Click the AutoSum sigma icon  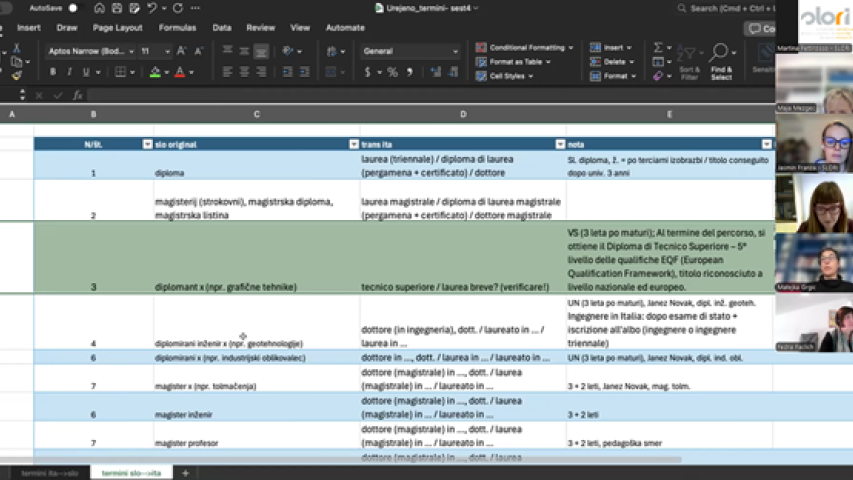point(658,47)
